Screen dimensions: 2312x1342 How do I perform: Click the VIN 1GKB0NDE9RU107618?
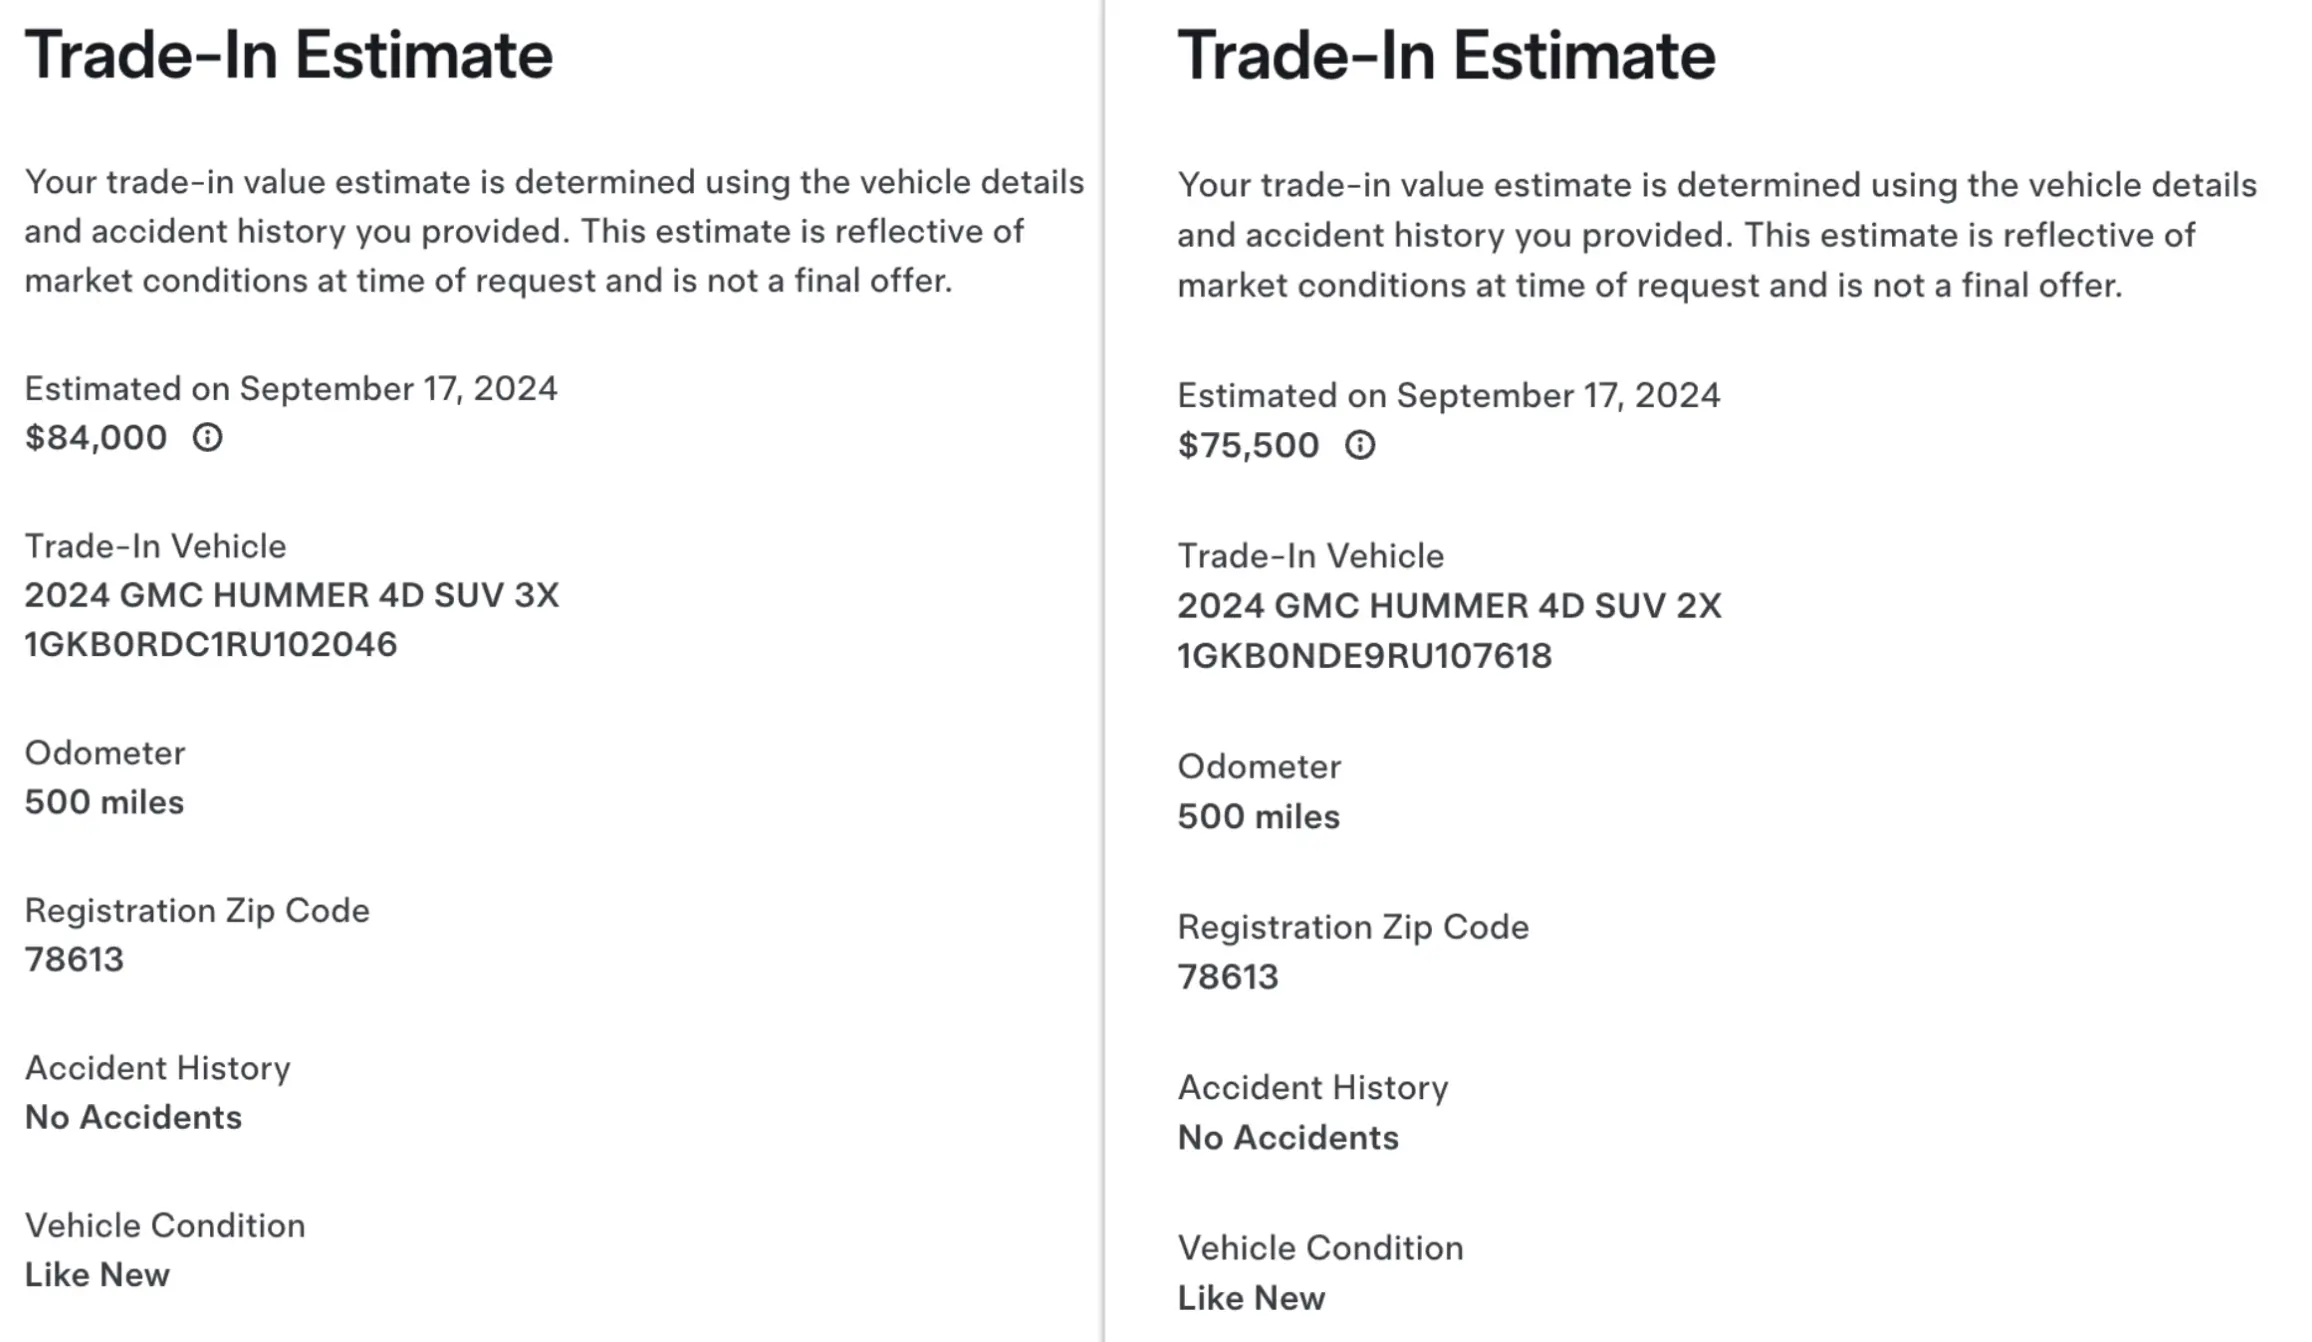click(1364, 656)
